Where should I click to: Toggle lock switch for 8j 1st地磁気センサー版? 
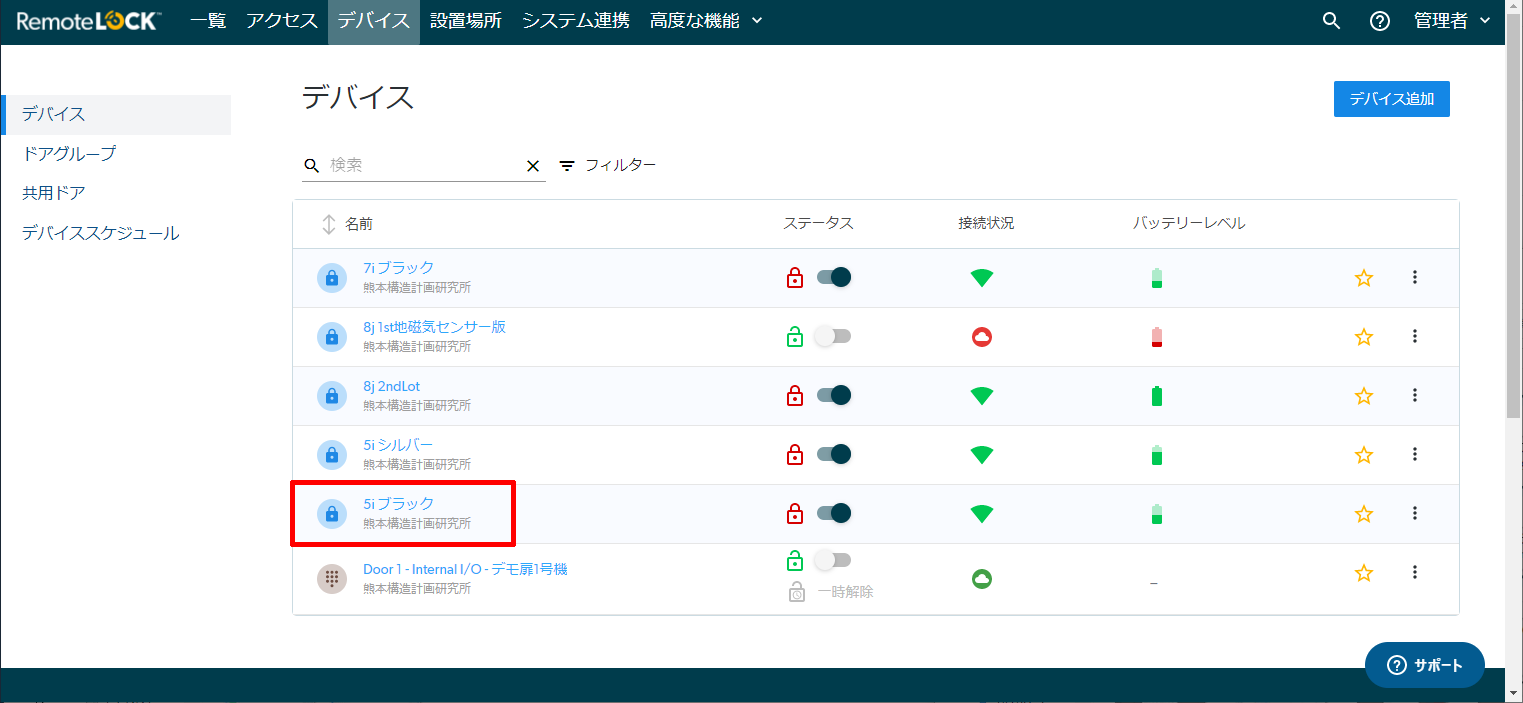(x=832, y=336)
